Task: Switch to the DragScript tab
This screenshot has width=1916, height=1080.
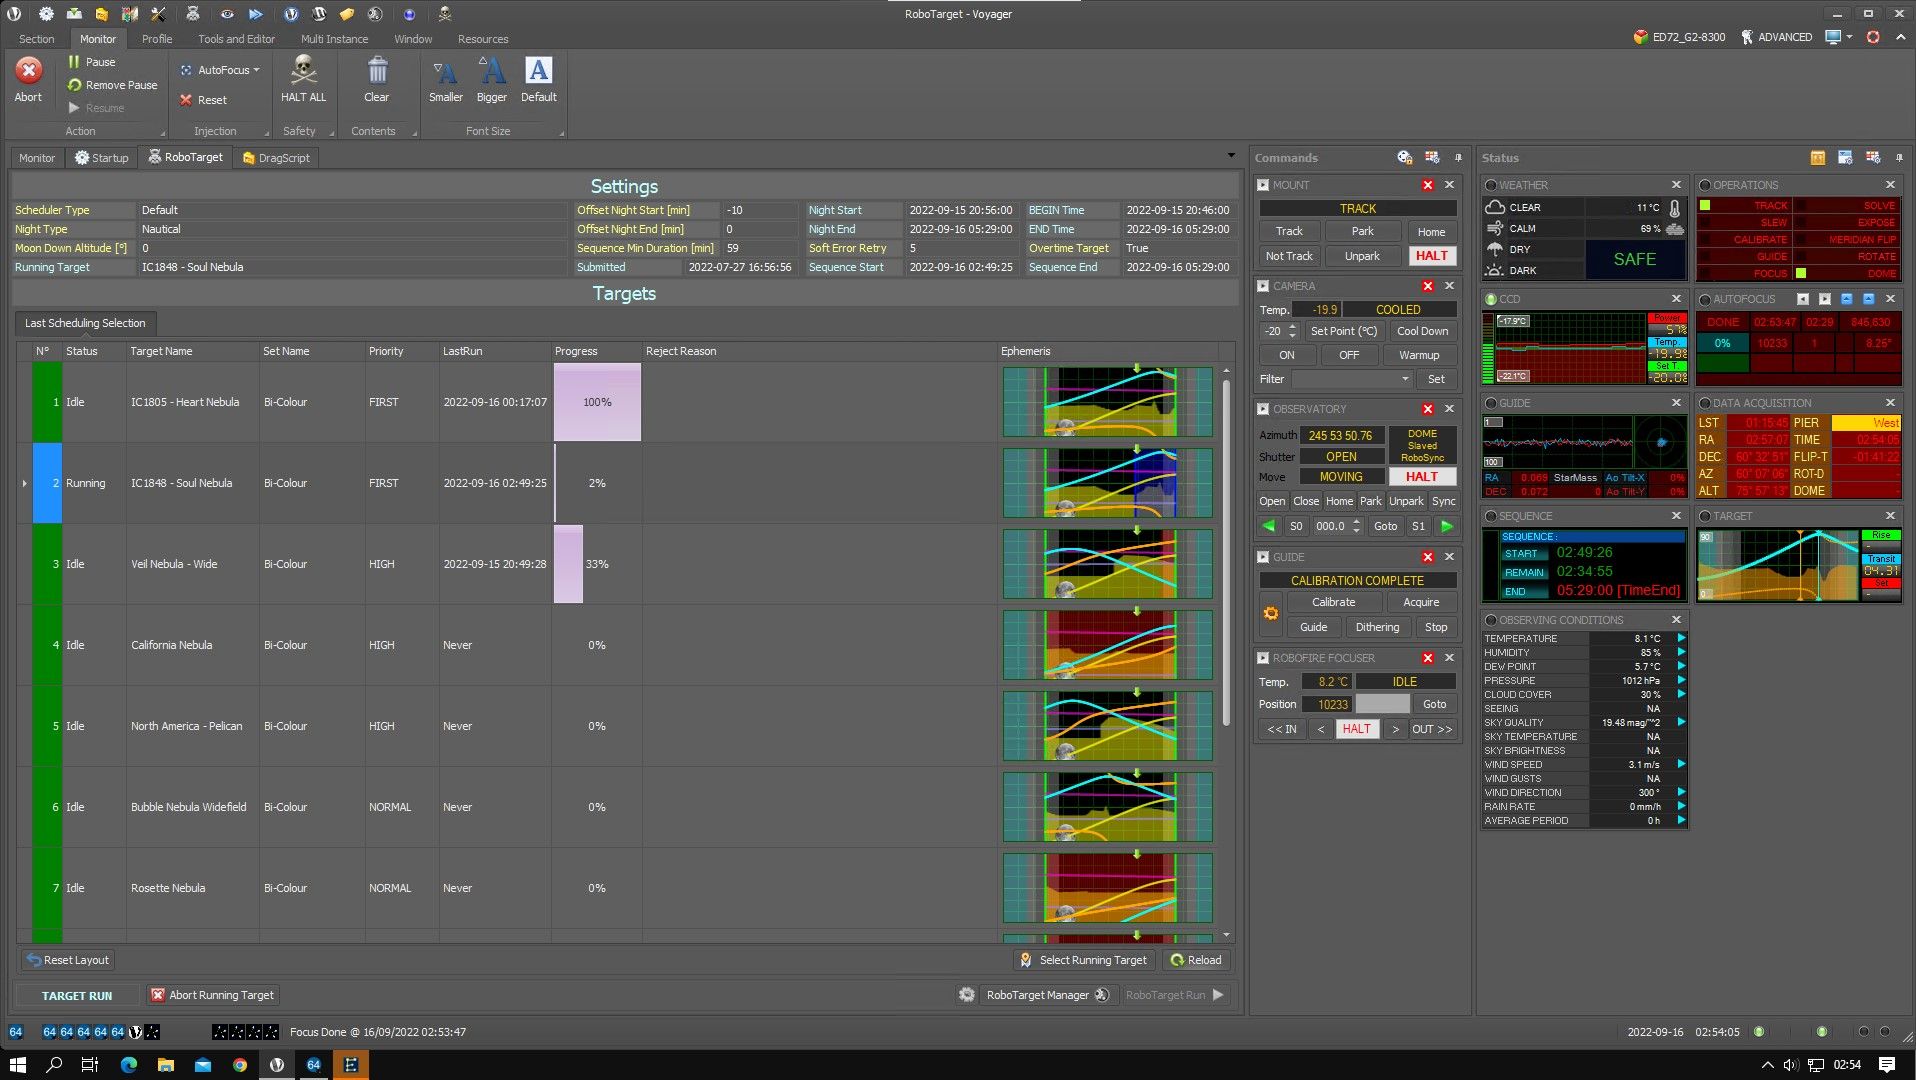Action: point(276,158)
